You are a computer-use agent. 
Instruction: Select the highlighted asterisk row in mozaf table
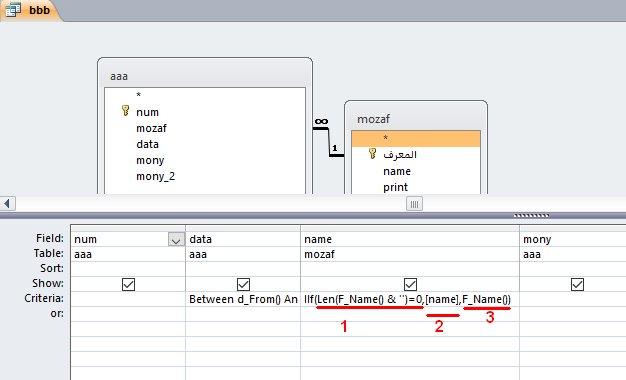416,139
